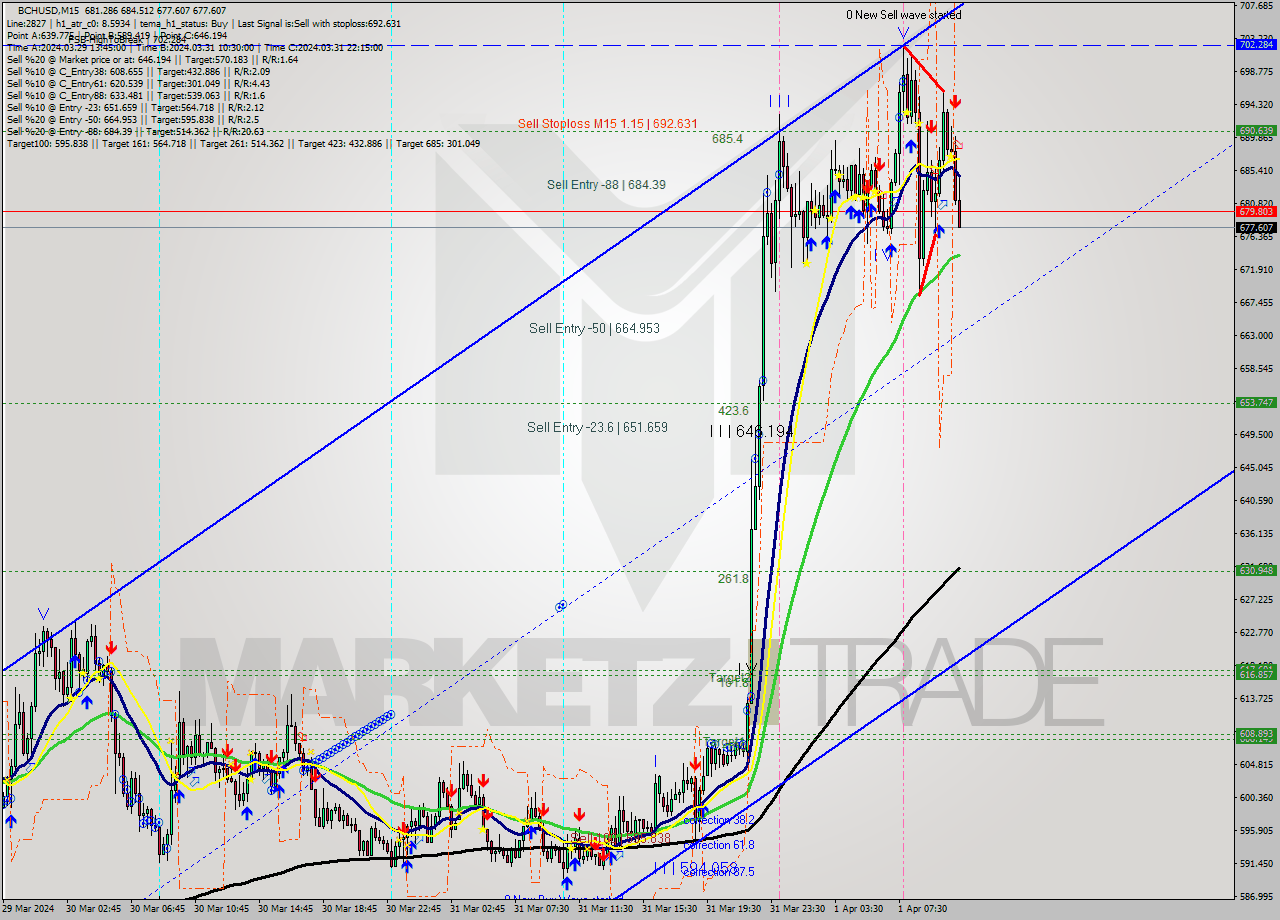Screen dimensions: 1280x920
Task: Click the 261.8 Fibonacci level label
Action: coord(733,578)
